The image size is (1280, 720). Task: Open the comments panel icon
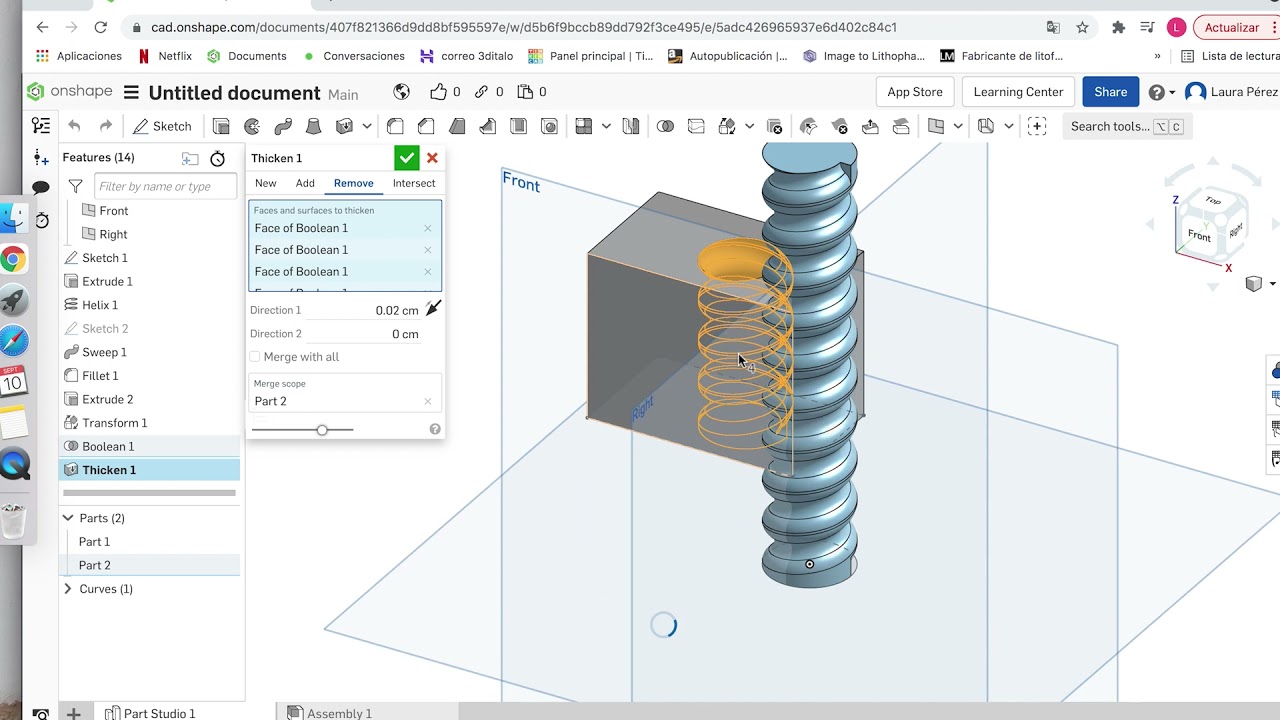(41, 188)
